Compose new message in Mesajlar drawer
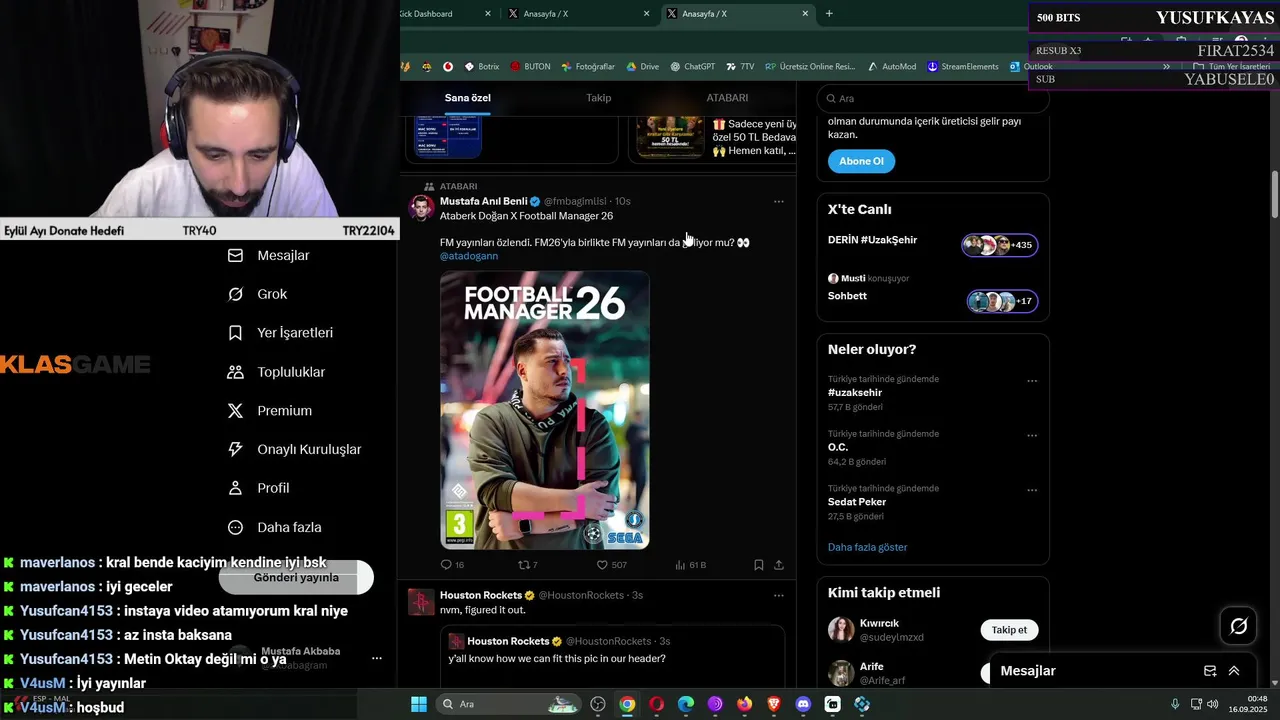 pyautogui.click(x=1210, y=671)
